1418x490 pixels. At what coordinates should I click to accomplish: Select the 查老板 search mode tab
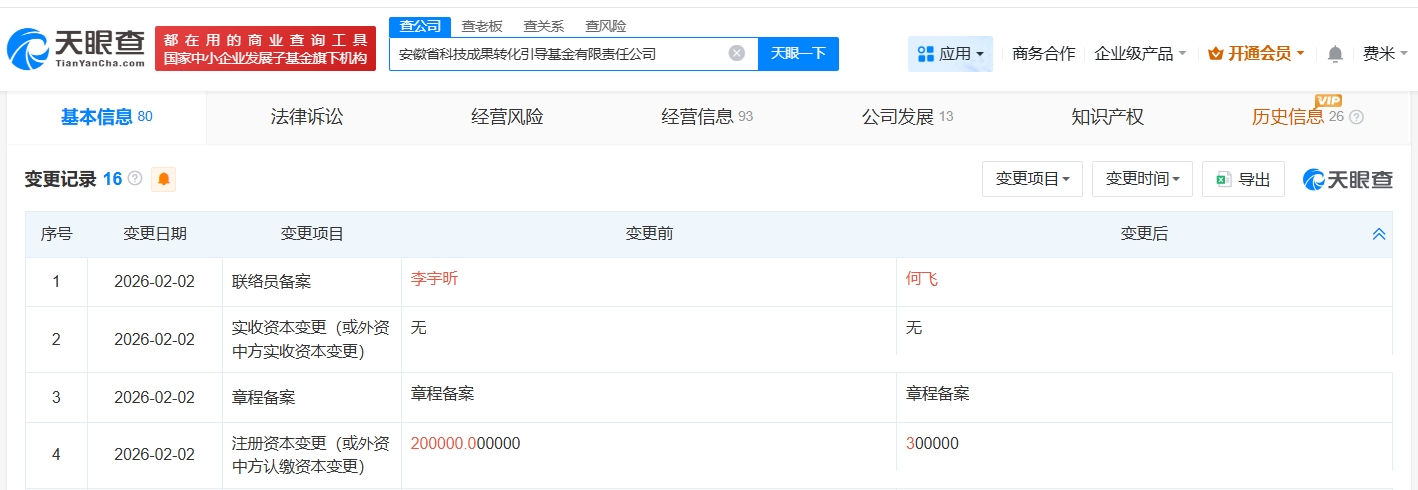482,27
